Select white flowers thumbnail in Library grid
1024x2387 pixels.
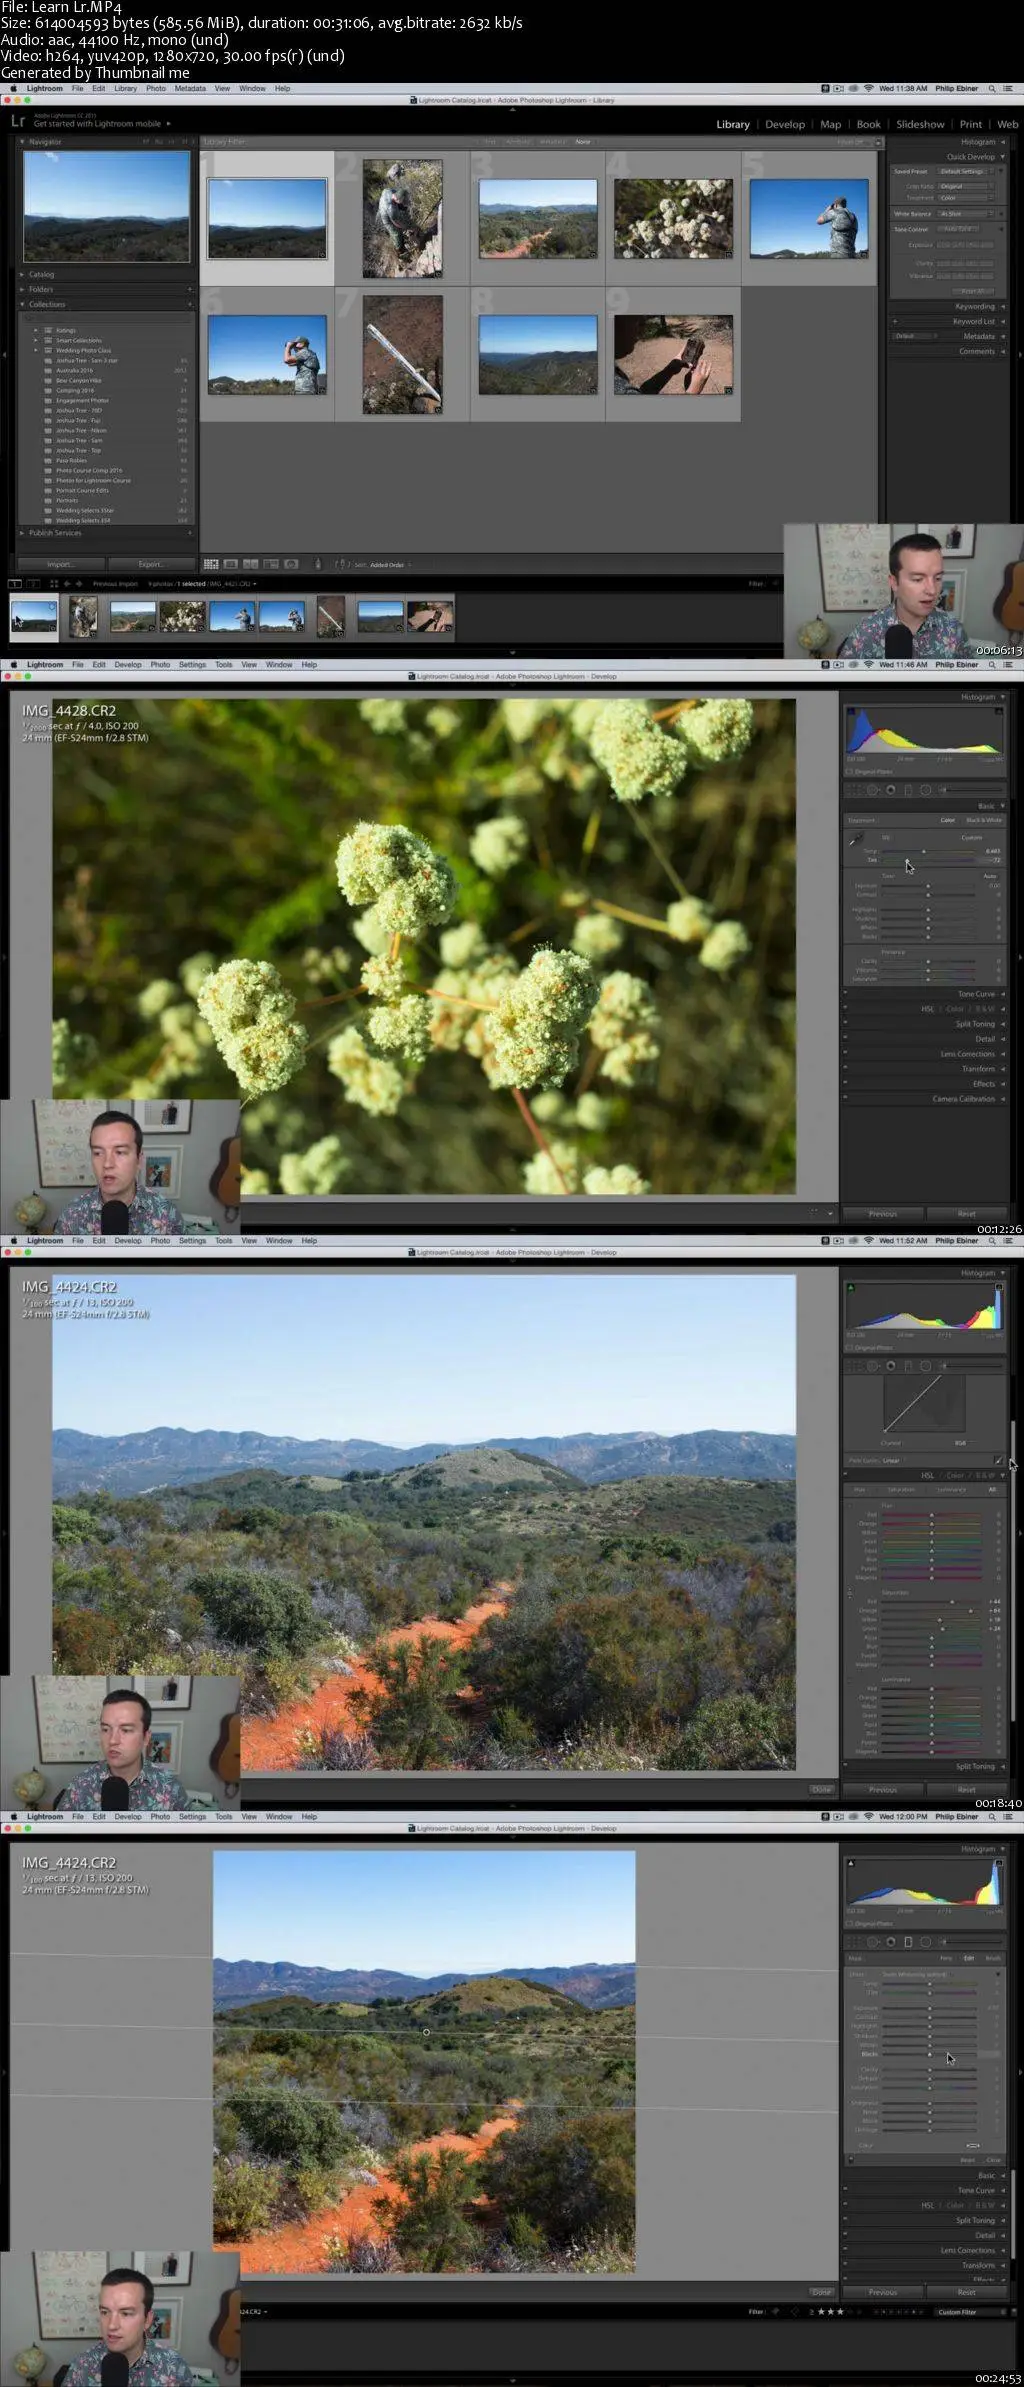click(x=673, y=218)
